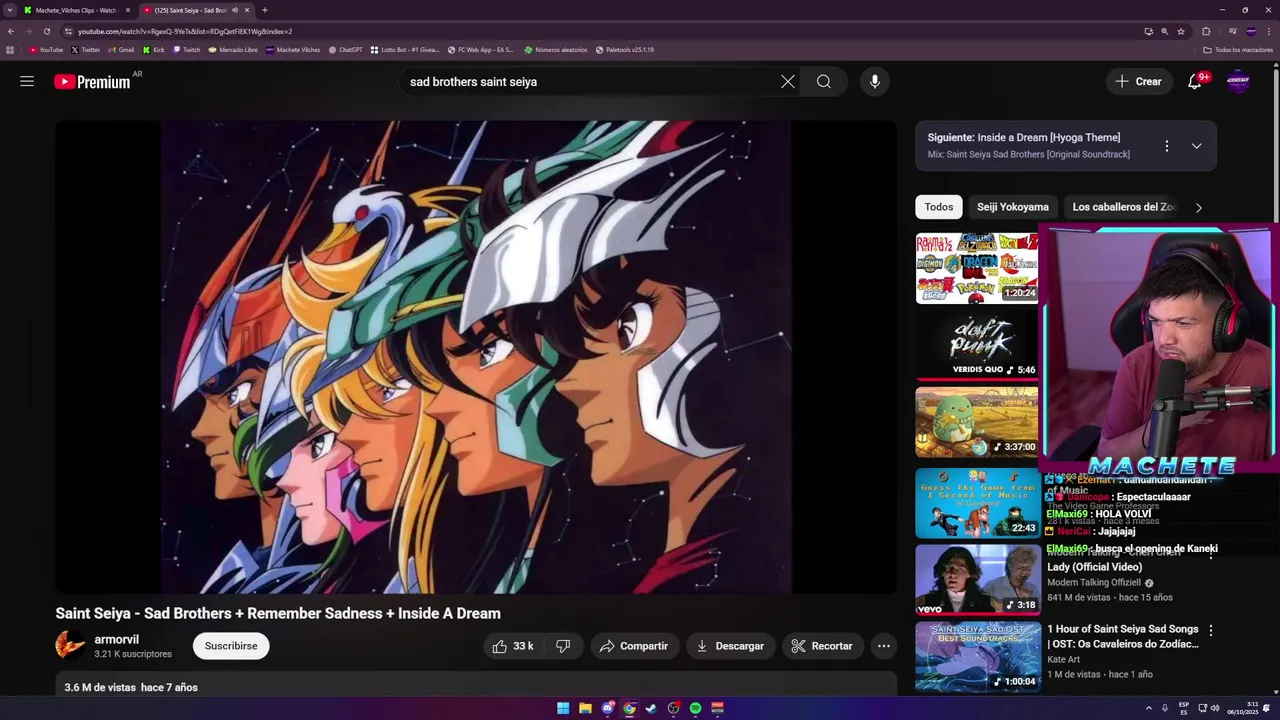Open the new tab plus button
The height and width of the screenshot is (720, 1280).
click(x=264, y=10)
